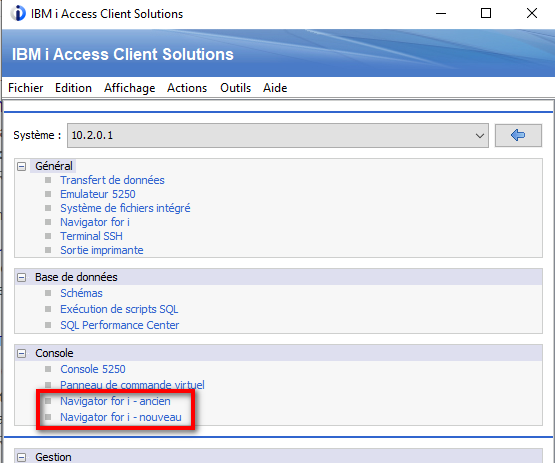Open Navigator for i - ancien
This screenshot has height=463, width=555.
tap(115, 401)
